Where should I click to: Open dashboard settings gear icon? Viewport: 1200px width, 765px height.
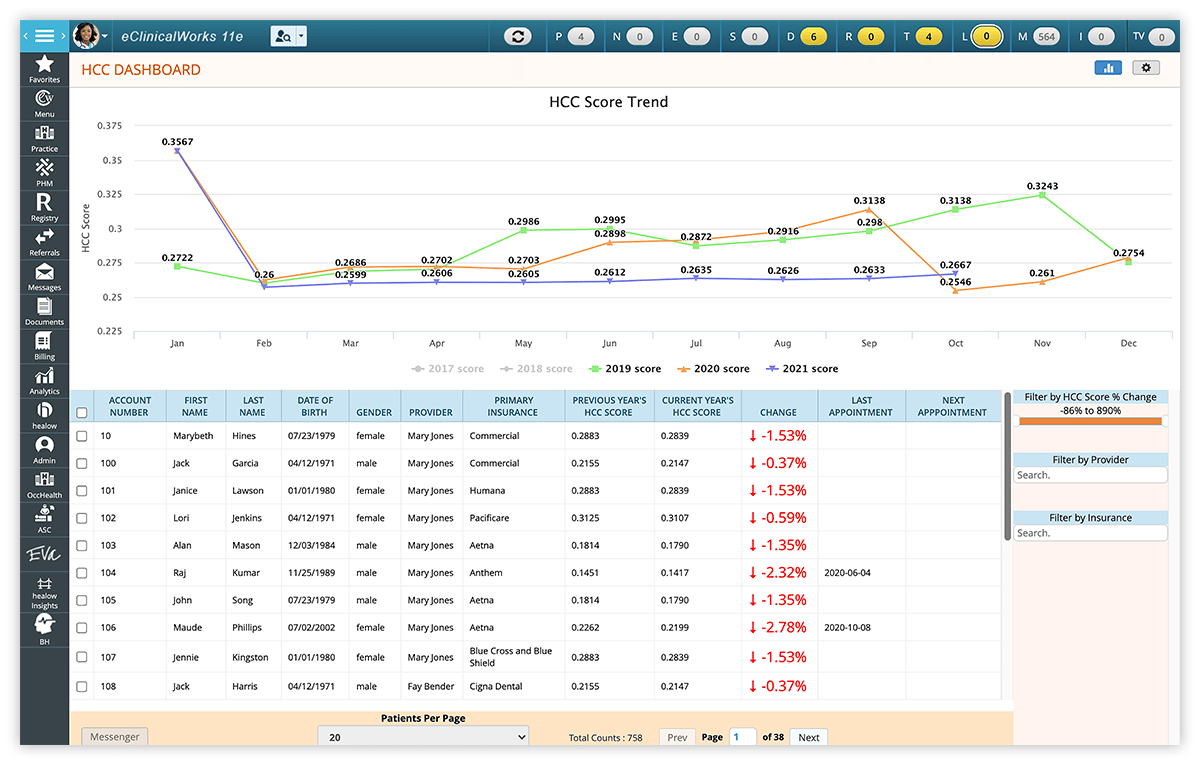click(x=1146, y=68)
